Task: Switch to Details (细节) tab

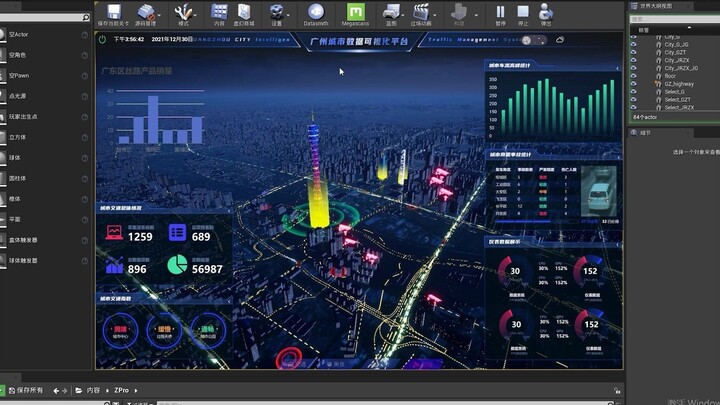Action: 645,133
